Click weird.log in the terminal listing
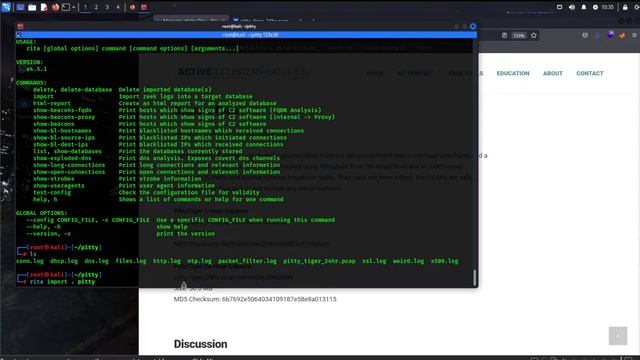Screen dimensions: 640x360 408,261
